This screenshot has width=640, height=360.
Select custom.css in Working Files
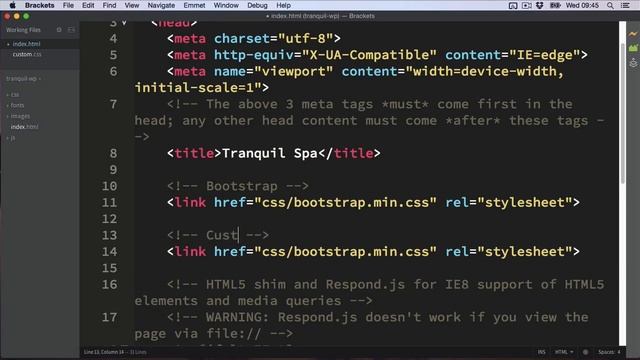click(x=27, y=54)
